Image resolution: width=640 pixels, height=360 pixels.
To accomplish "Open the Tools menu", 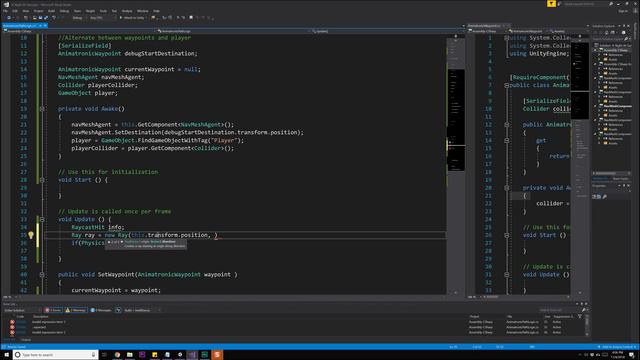I will pyautogui.click(x=103, y=11).
